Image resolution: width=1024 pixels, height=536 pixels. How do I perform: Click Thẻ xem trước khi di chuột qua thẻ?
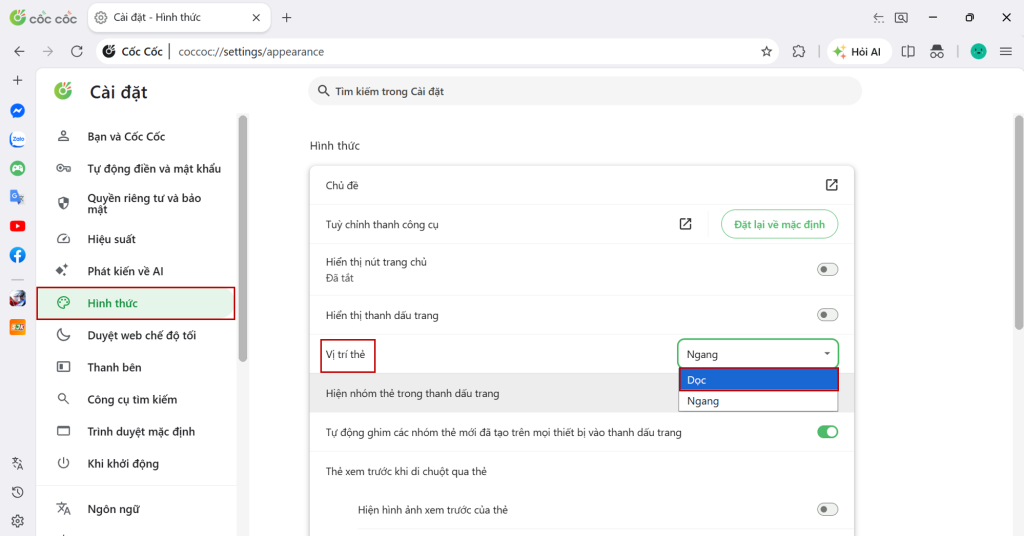click(406, 471)
